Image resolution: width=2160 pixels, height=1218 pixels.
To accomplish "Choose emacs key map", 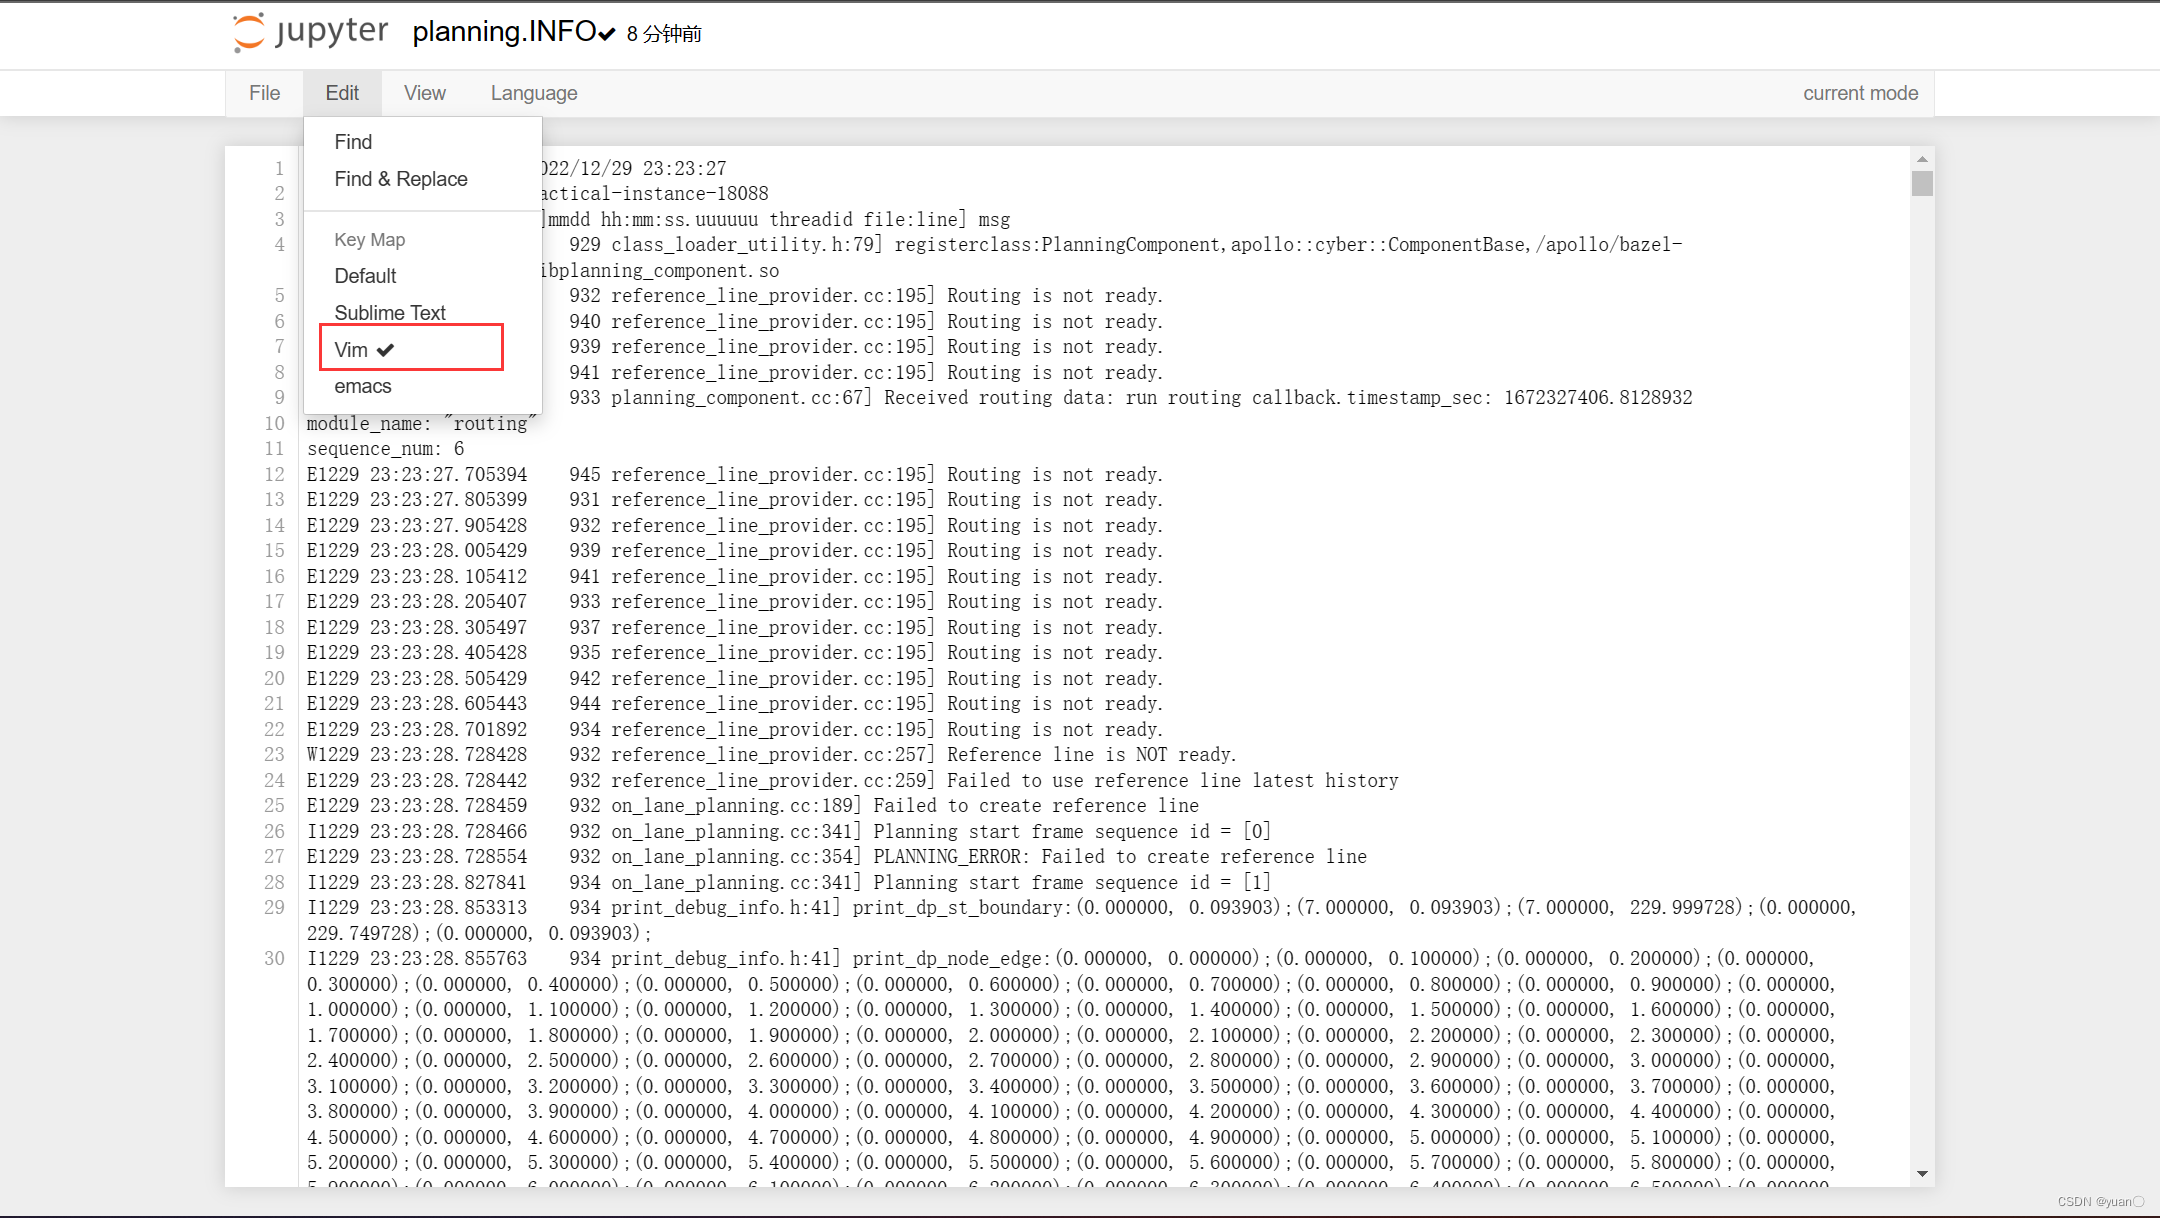I will (363, 387).
